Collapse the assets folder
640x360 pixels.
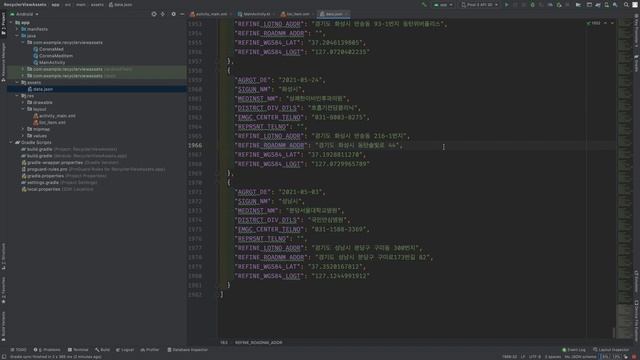(17, 82)
